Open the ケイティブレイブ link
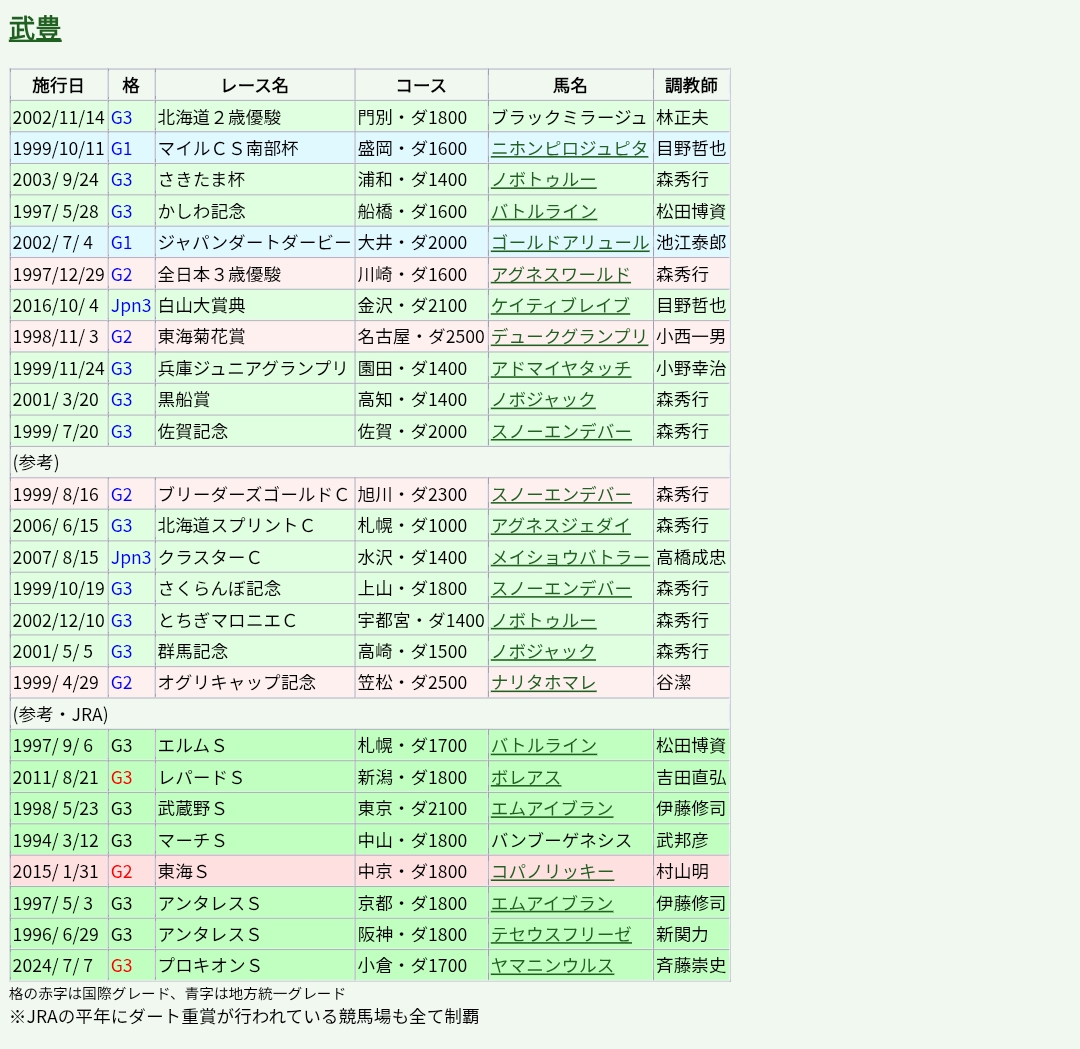Viewport: 1080px width, 1049px height. click(x=560, y=306)
